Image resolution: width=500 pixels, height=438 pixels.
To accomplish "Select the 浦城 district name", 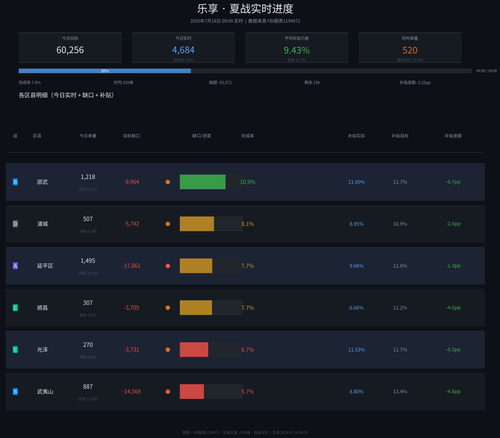I will 42,224.
